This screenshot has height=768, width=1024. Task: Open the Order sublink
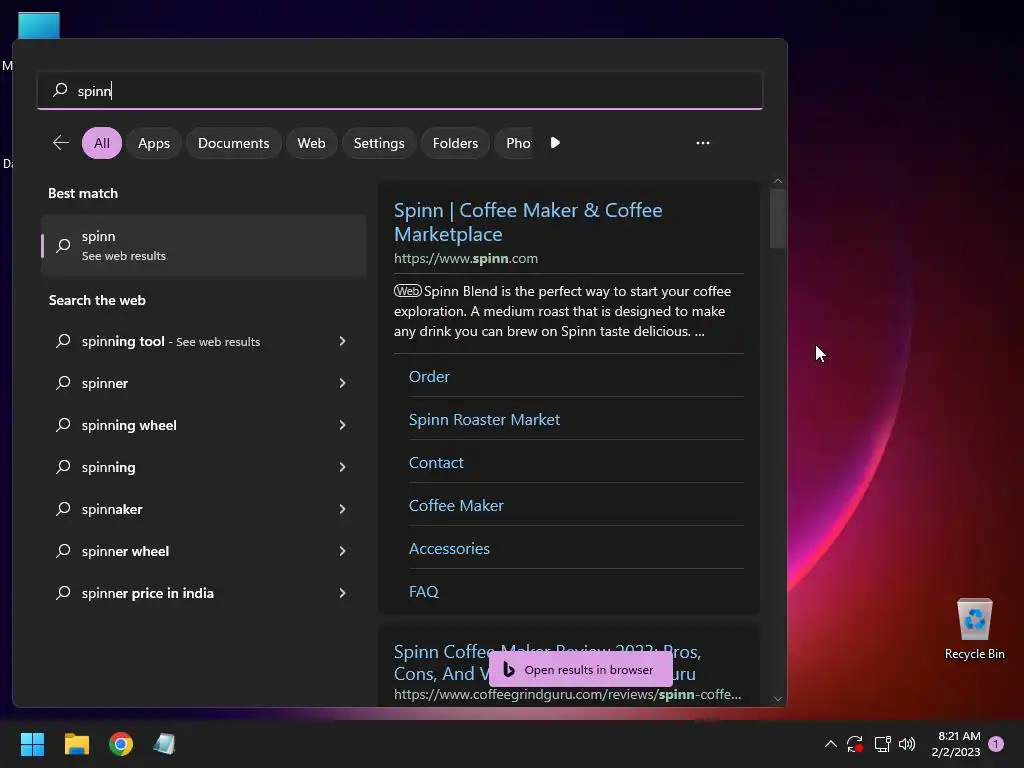coord(429,376)
